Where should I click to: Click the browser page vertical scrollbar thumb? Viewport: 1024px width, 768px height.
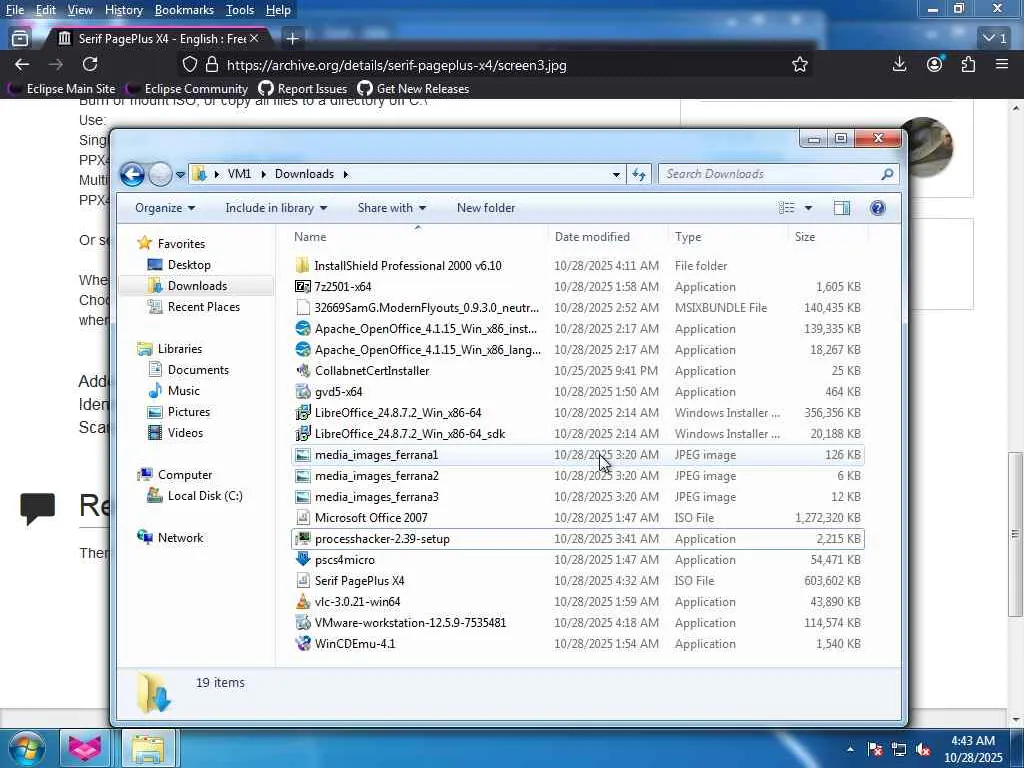point(1015,534)
